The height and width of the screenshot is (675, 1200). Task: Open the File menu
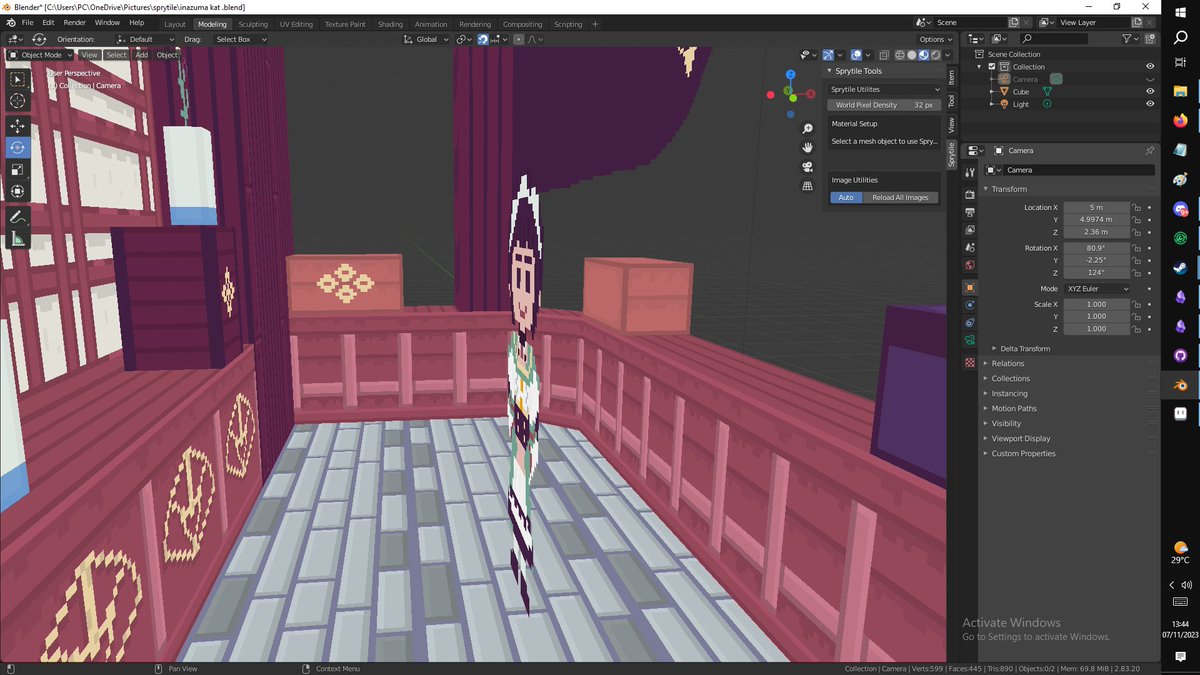[26, 22]
